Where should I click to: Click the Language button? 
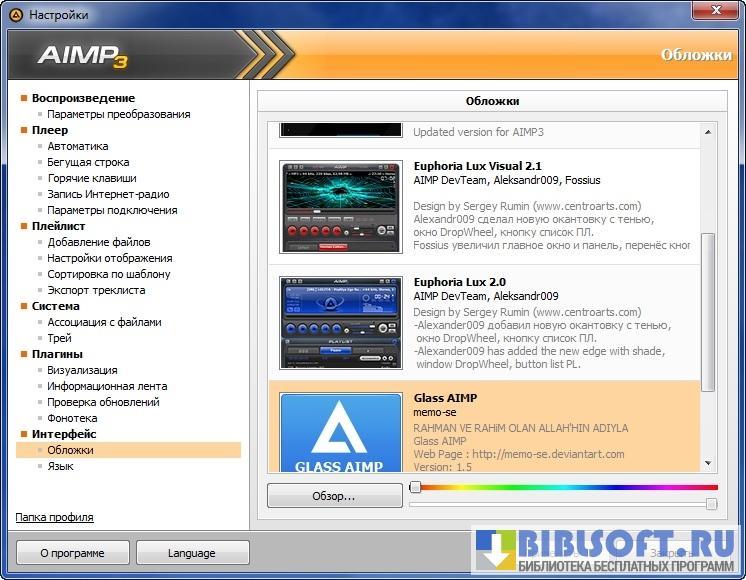point(192,553)
